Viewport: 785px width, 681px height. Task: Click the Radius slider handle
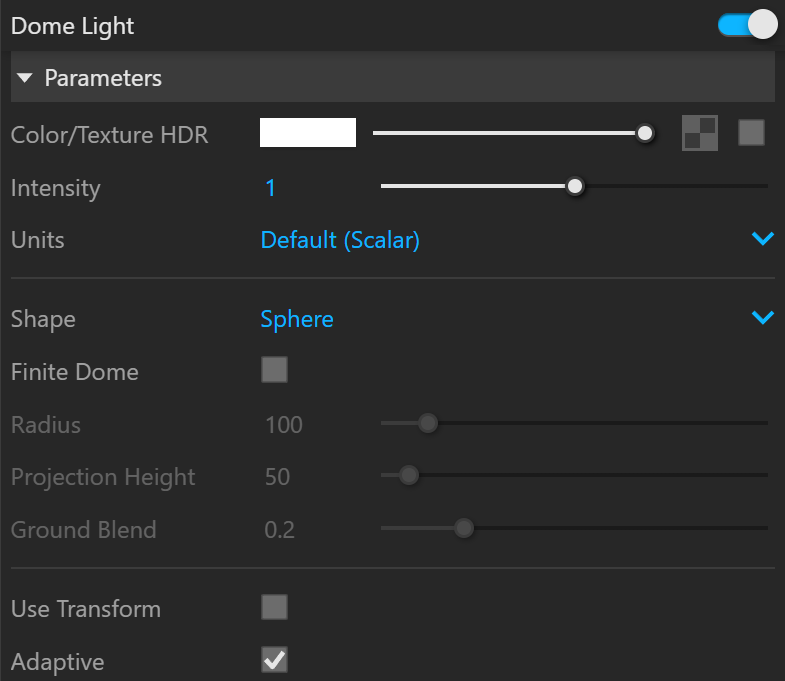[x=428, y=423]
